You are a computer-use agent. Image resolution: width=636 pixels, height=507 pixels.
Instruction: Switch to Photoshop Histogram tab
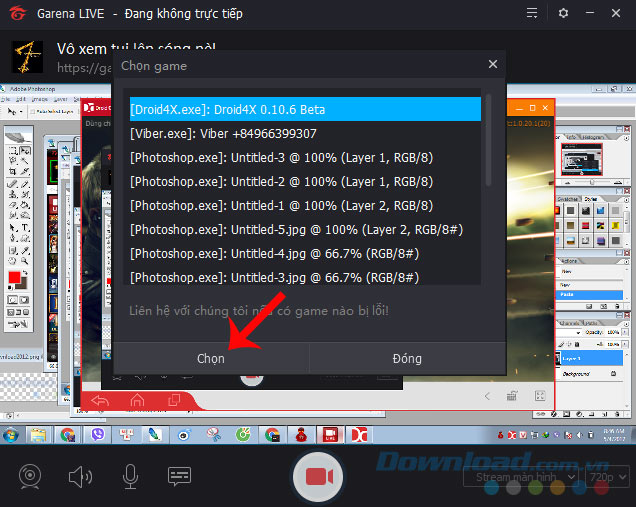(x=593, y=137)
